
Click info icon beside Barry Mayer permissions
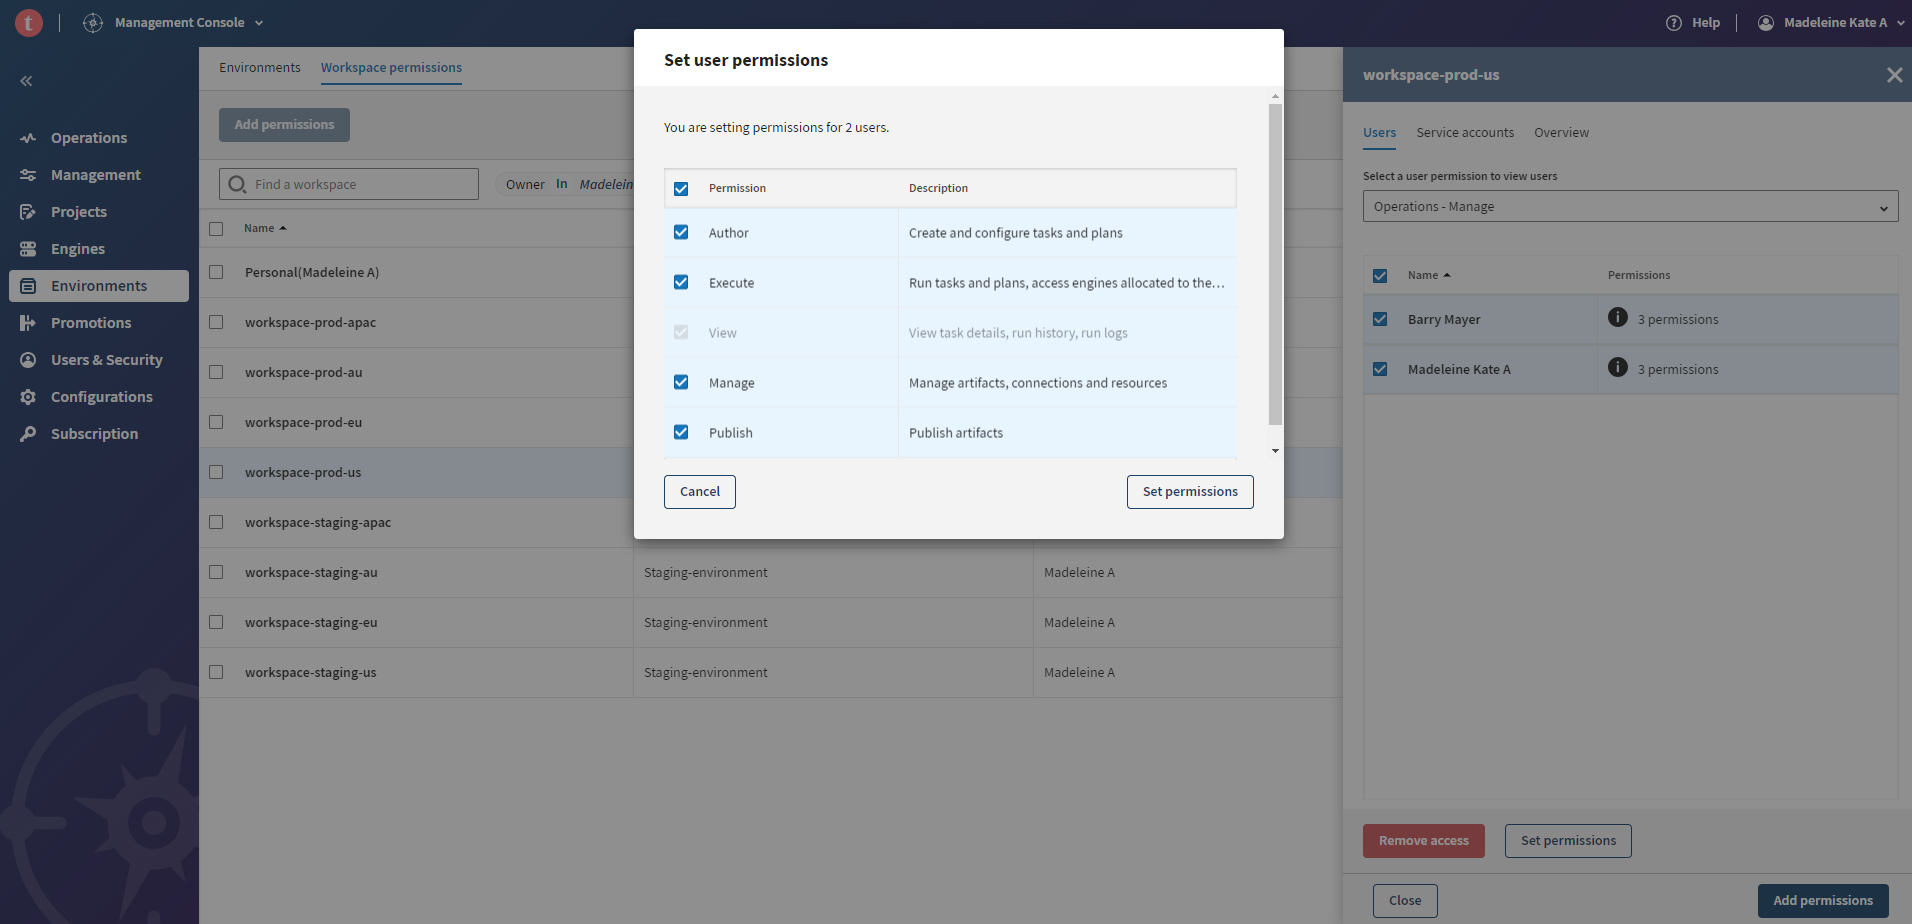pyautogui.click(x=1617, y=318)
